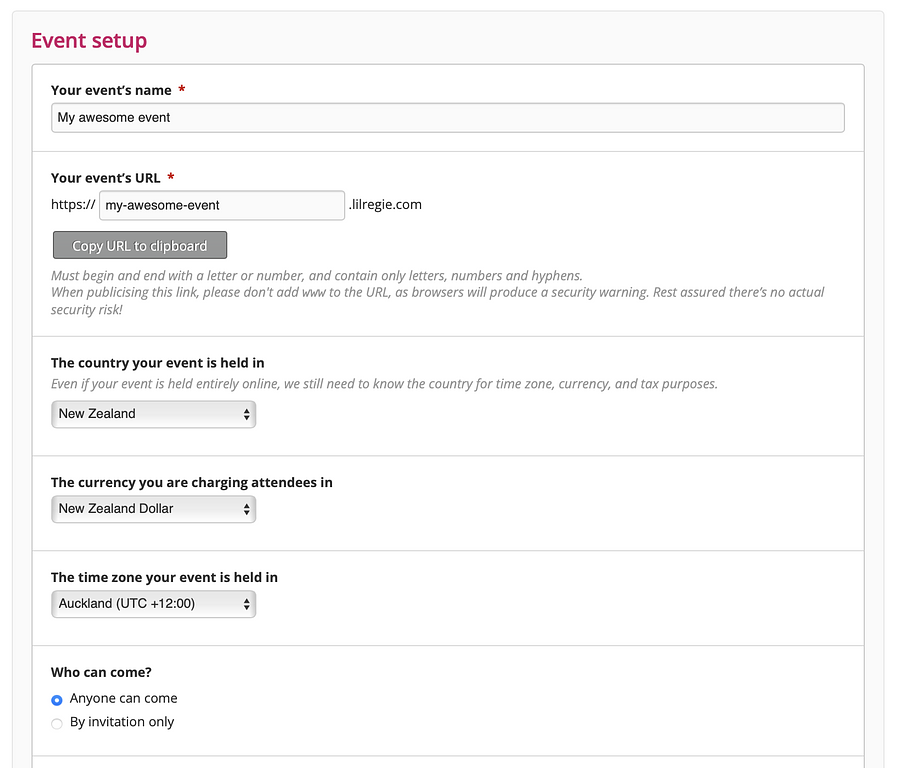The width and height of the screenshot is (899, 768).
Task: Click the Event setup heading
Action: click(89, 41)
